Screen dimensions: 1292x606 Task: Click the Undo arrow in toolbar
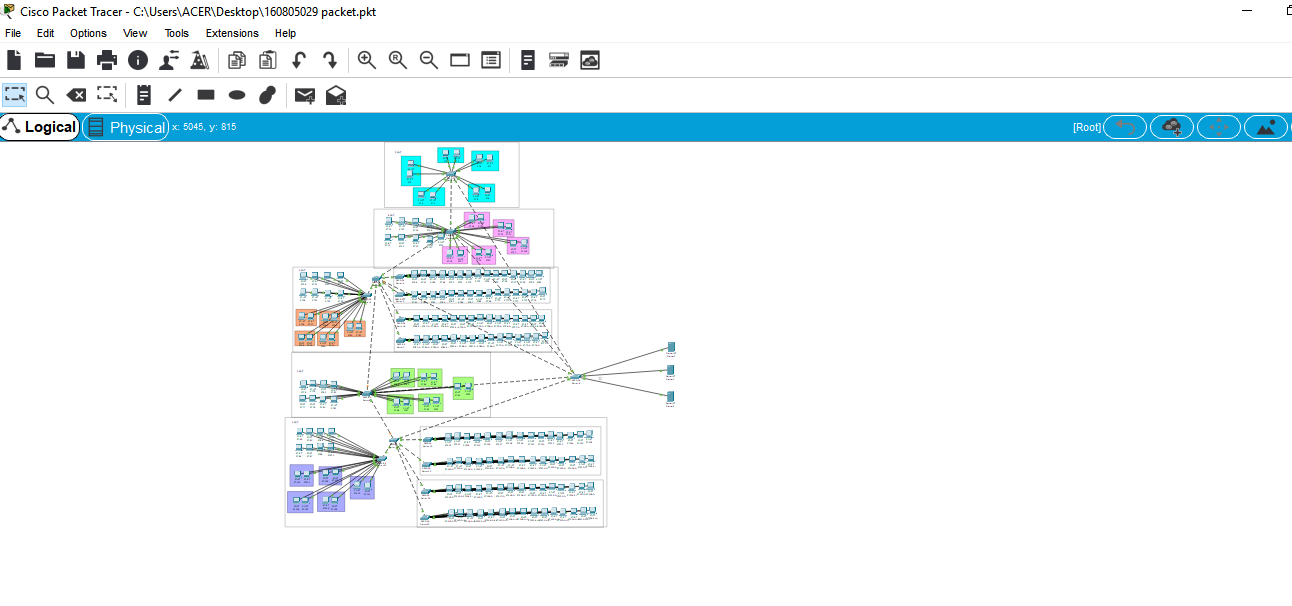[298, 61]
